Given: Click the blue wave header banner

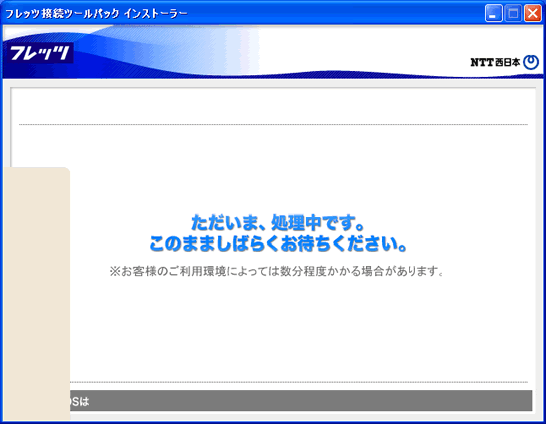Looking at the screenshot, I should pyautogui.click(x=273, y=52).
